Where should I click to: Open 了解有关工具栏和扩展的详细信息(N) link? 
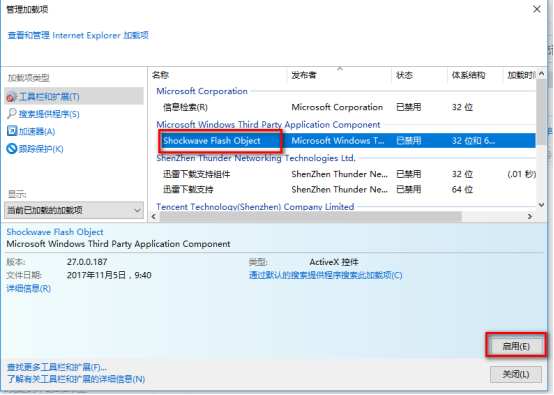pos(76,379)
